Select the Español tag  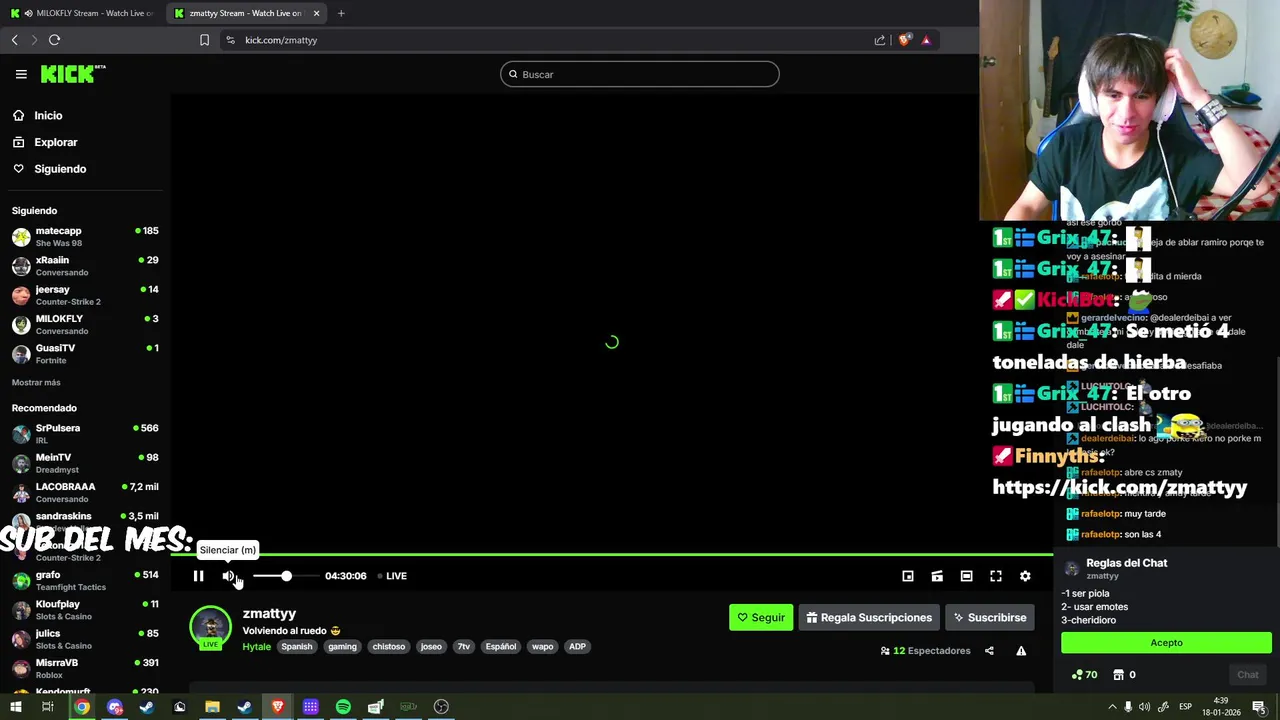point(501,647)
